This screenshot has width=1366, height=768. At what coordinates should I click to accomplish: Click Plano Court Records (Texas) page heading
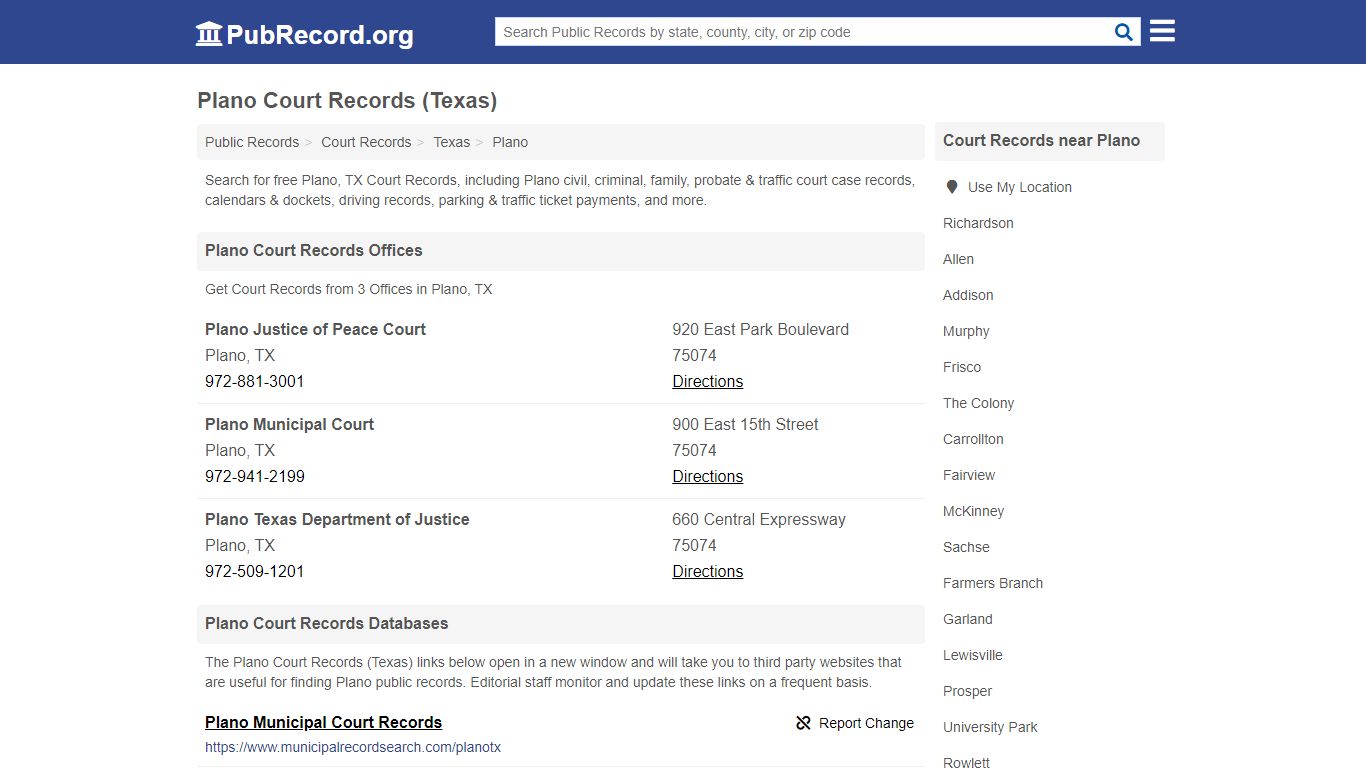pos(347,101)
